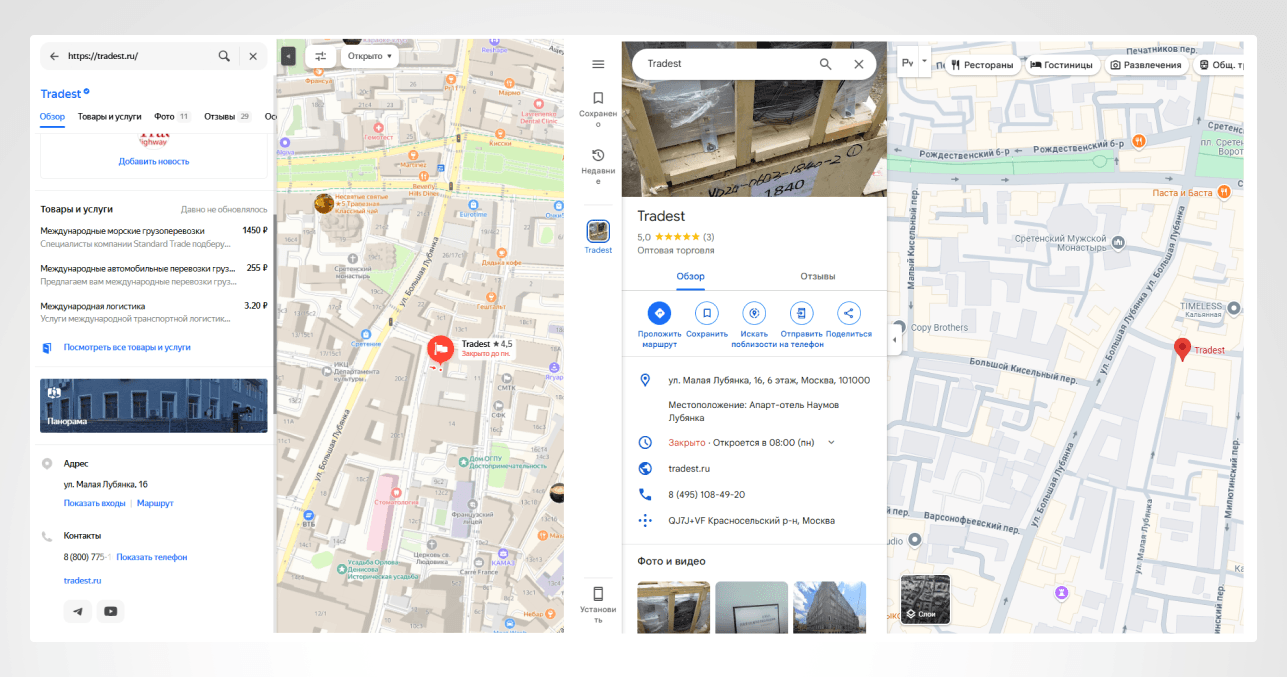Click the Tradest red flag marker on Yandex map
Screen dimensions: 1287x677
tap(441, 349)
